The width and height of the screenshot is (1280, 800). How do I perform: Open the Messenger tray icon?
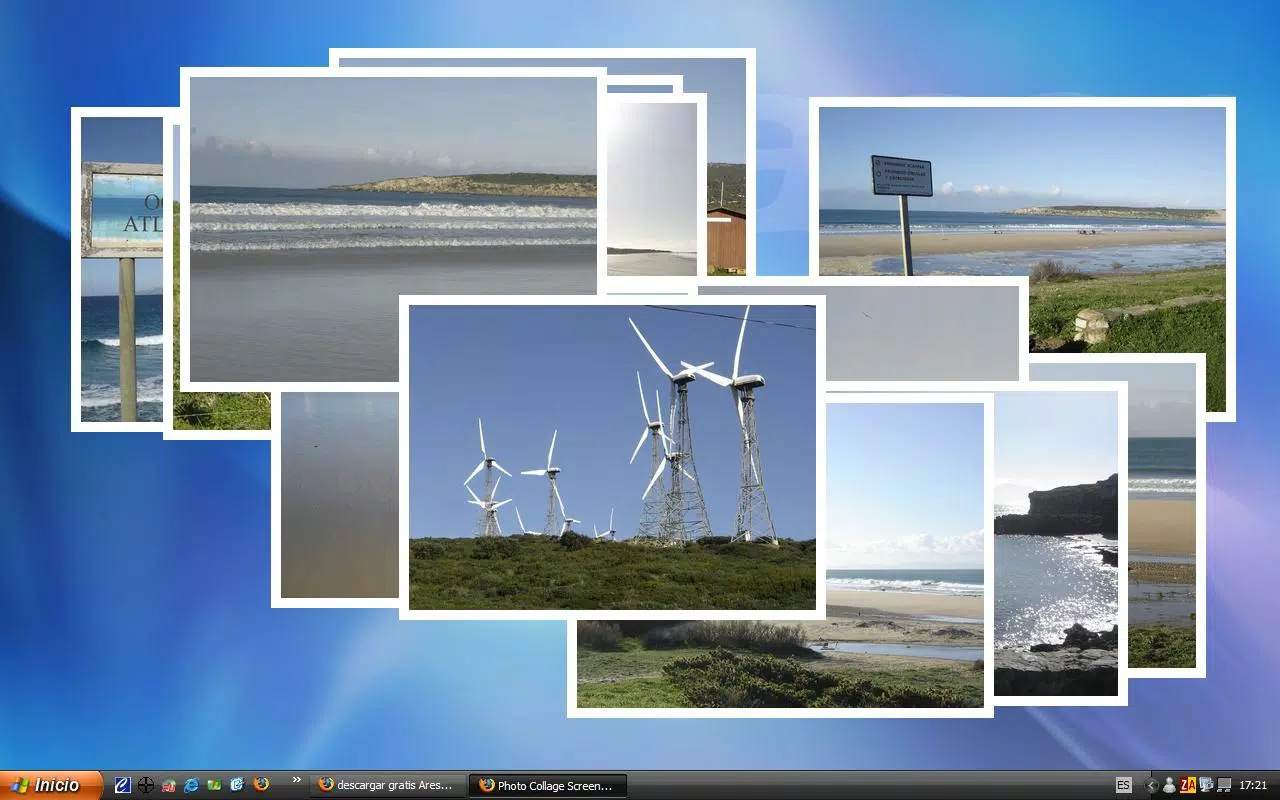pos(1169,785)
